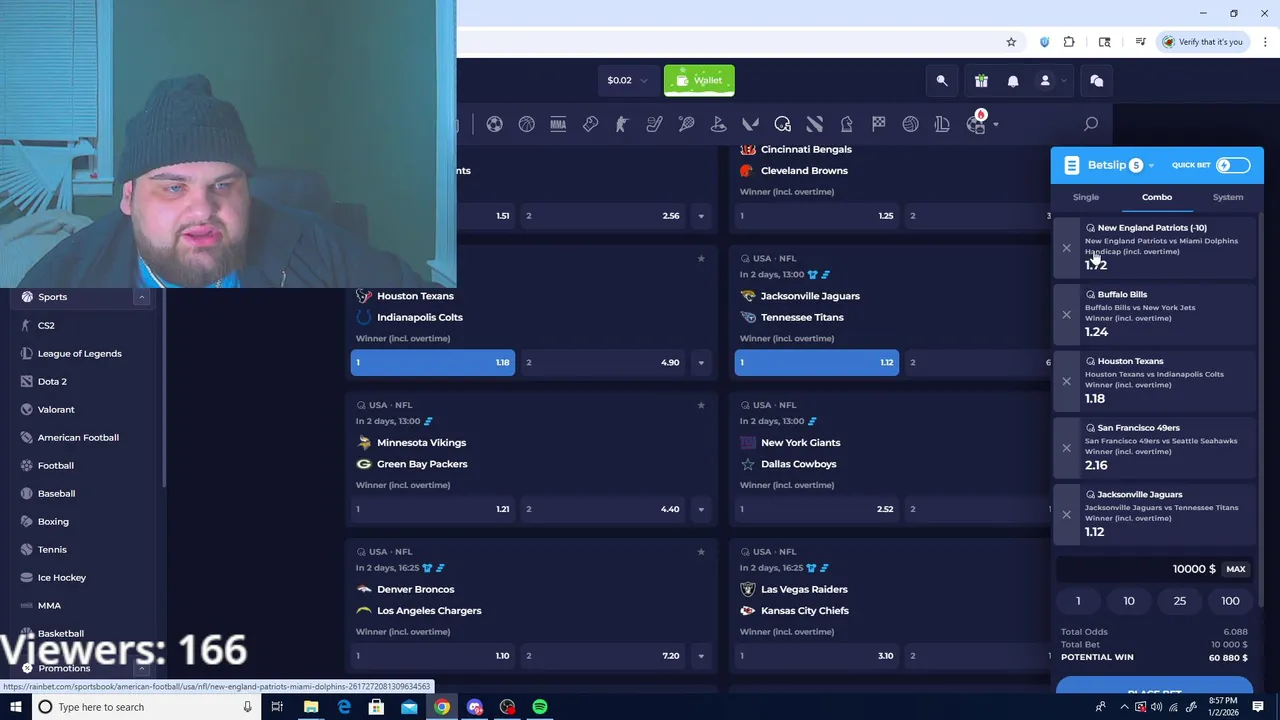Select Los Angeles Chargers 7.20 odds
This screenshot has width=1280, height=720.
click(603, 656)
